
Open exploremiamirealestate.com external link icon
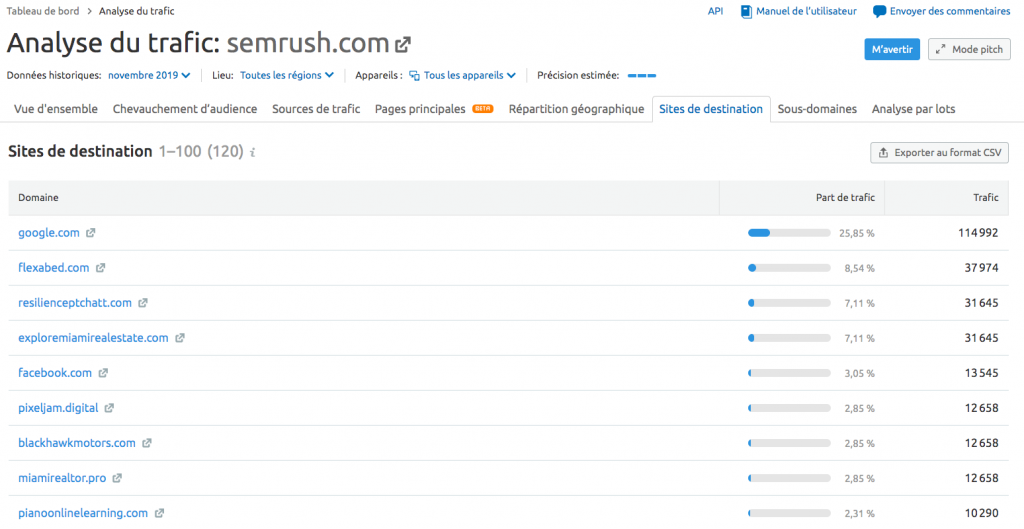tap(180, 338)
